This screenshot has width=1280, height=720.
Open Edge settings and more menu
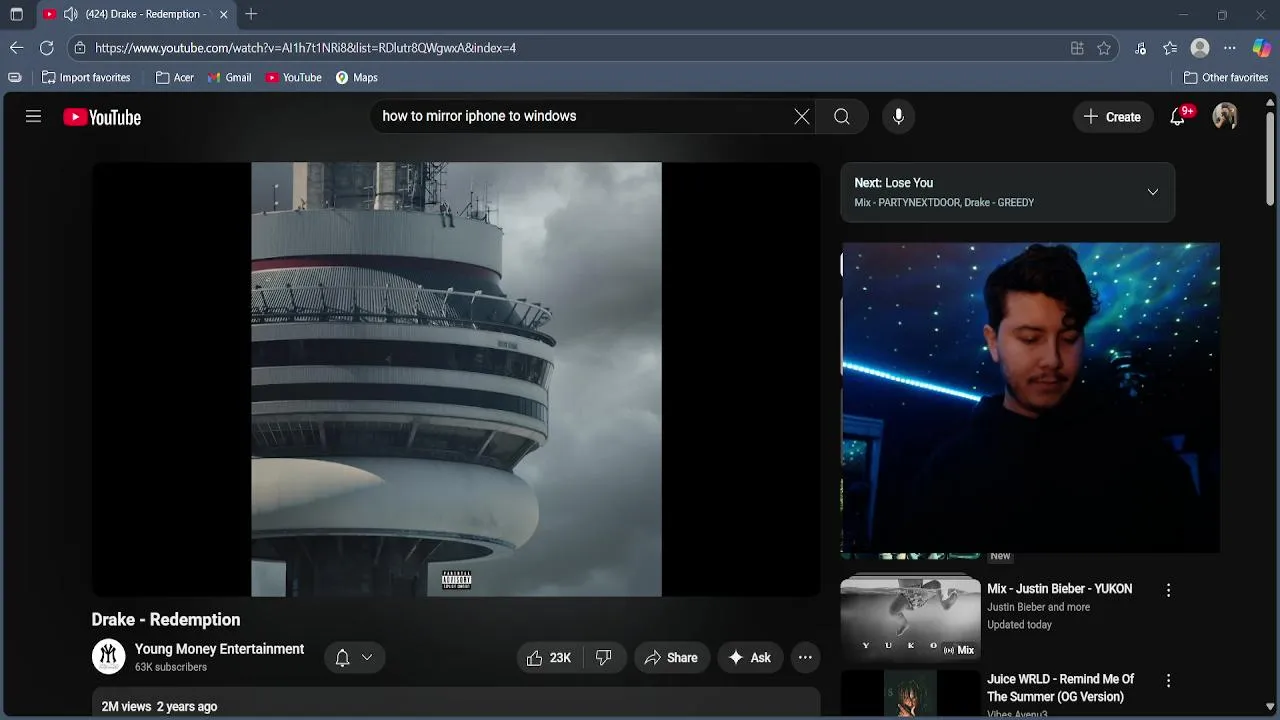[x=1230, y=48]
